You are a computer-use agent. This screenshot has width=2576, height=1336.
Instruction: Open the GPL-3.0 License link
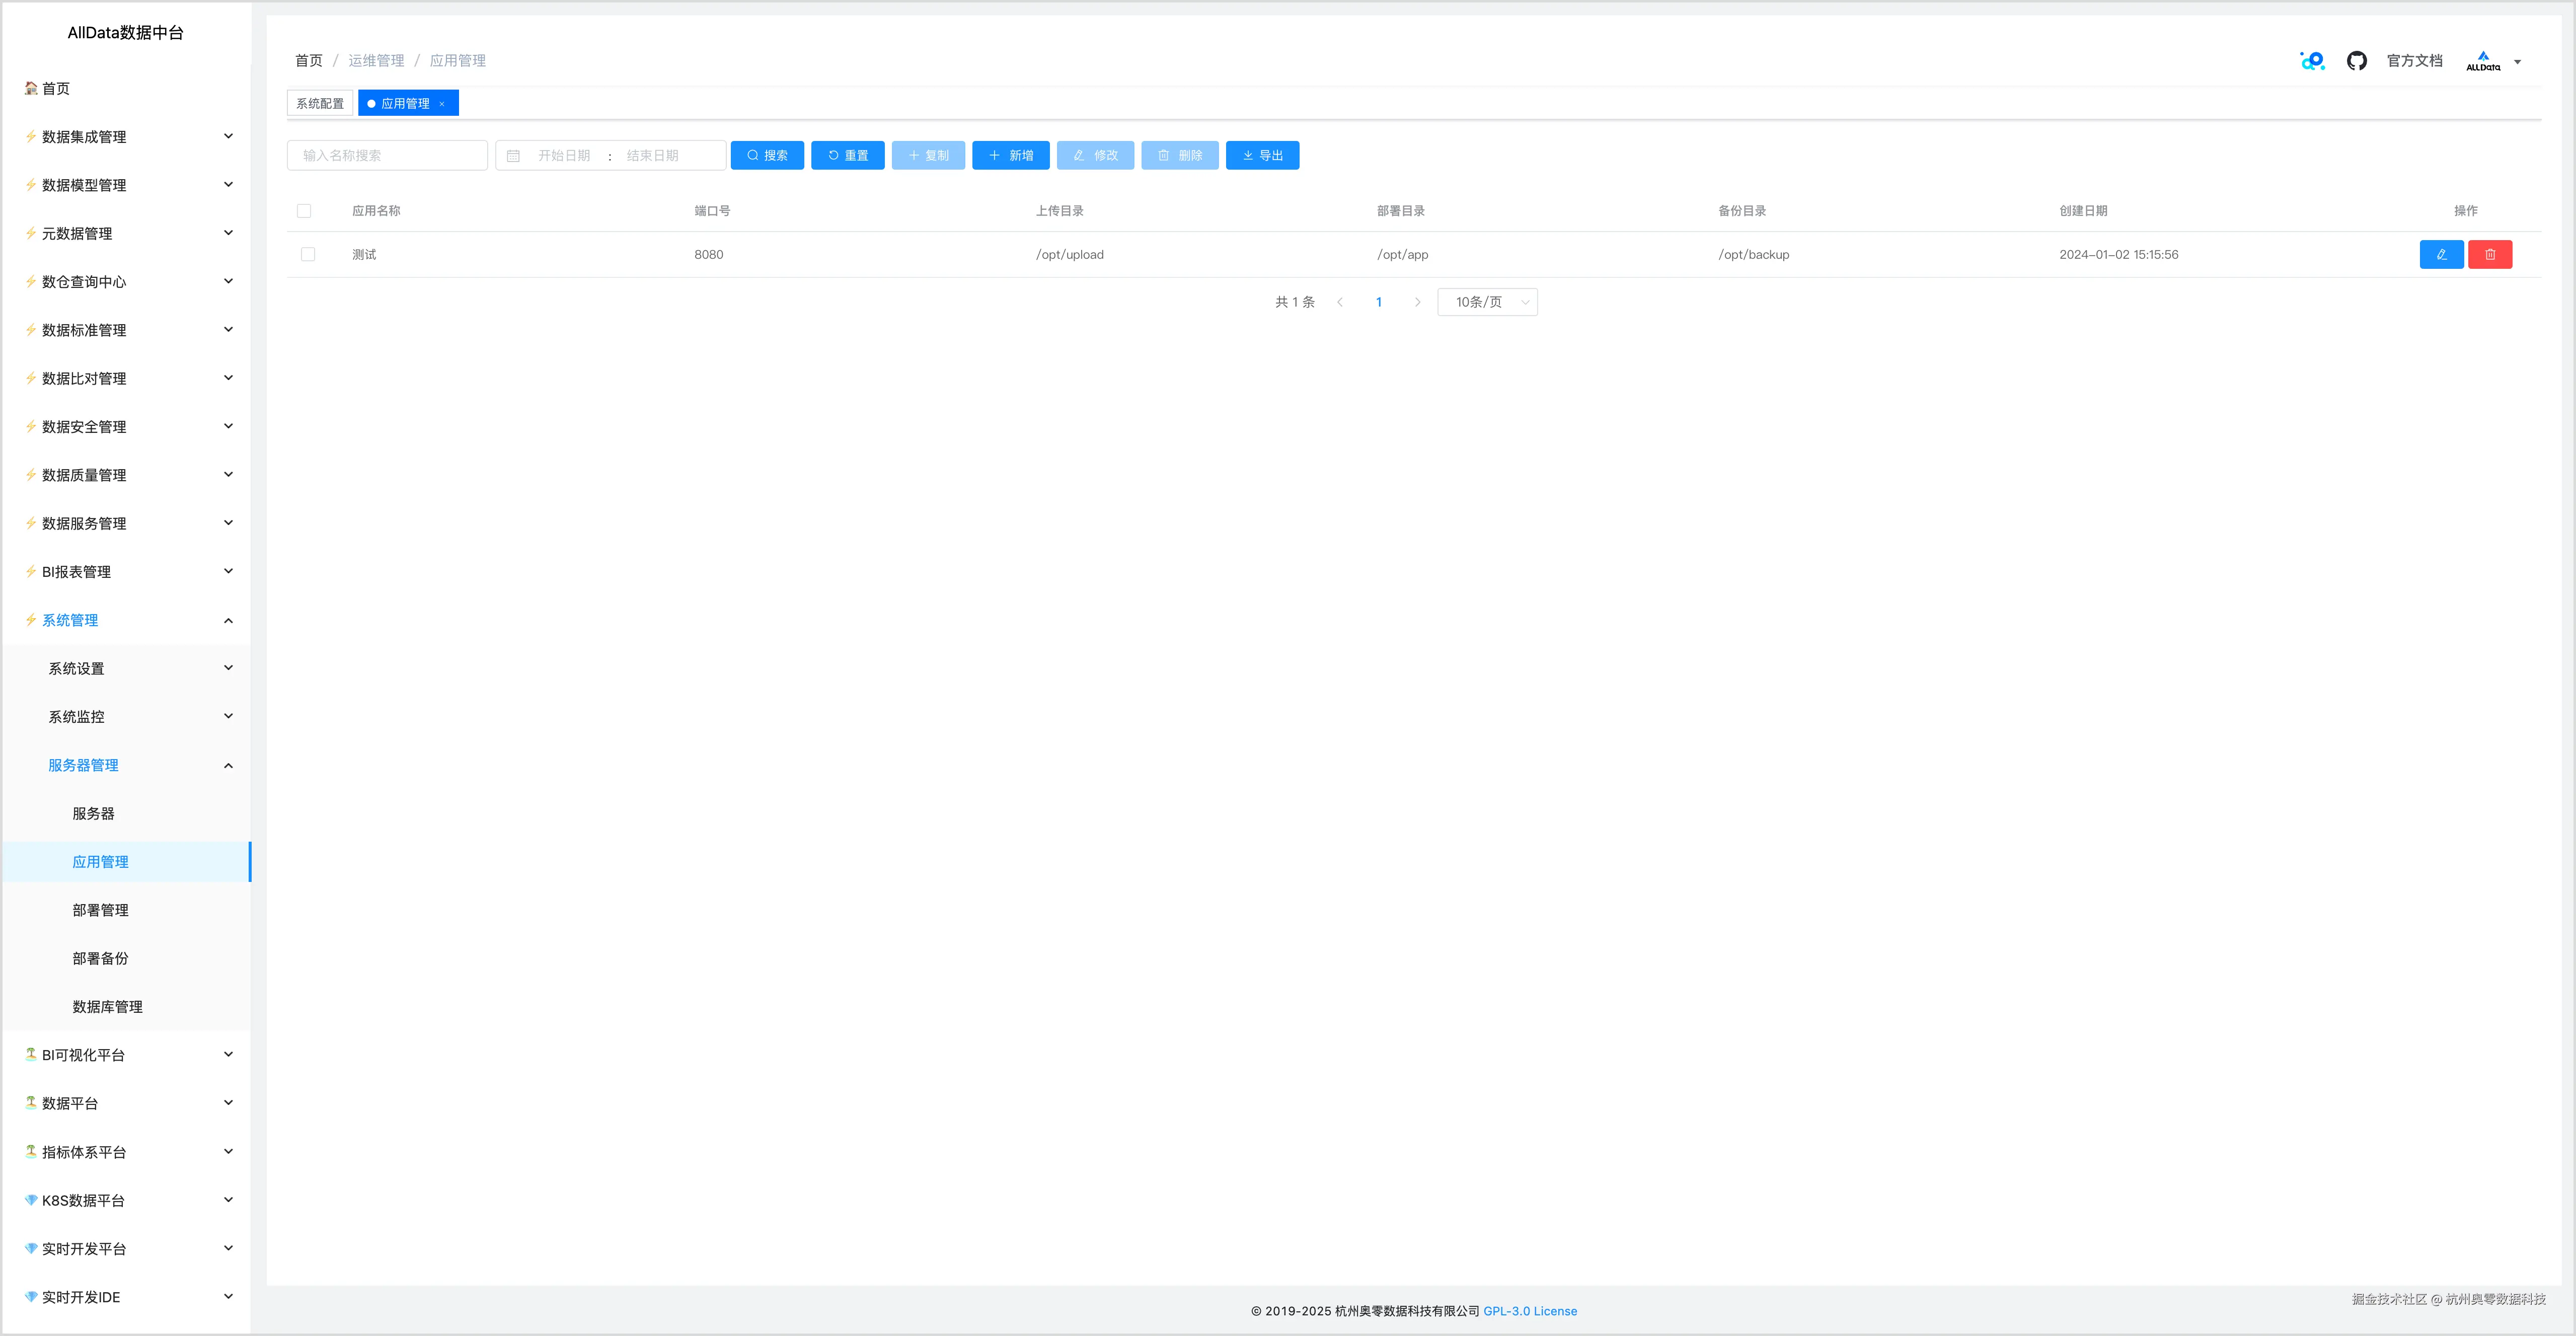[1530, 1311]
